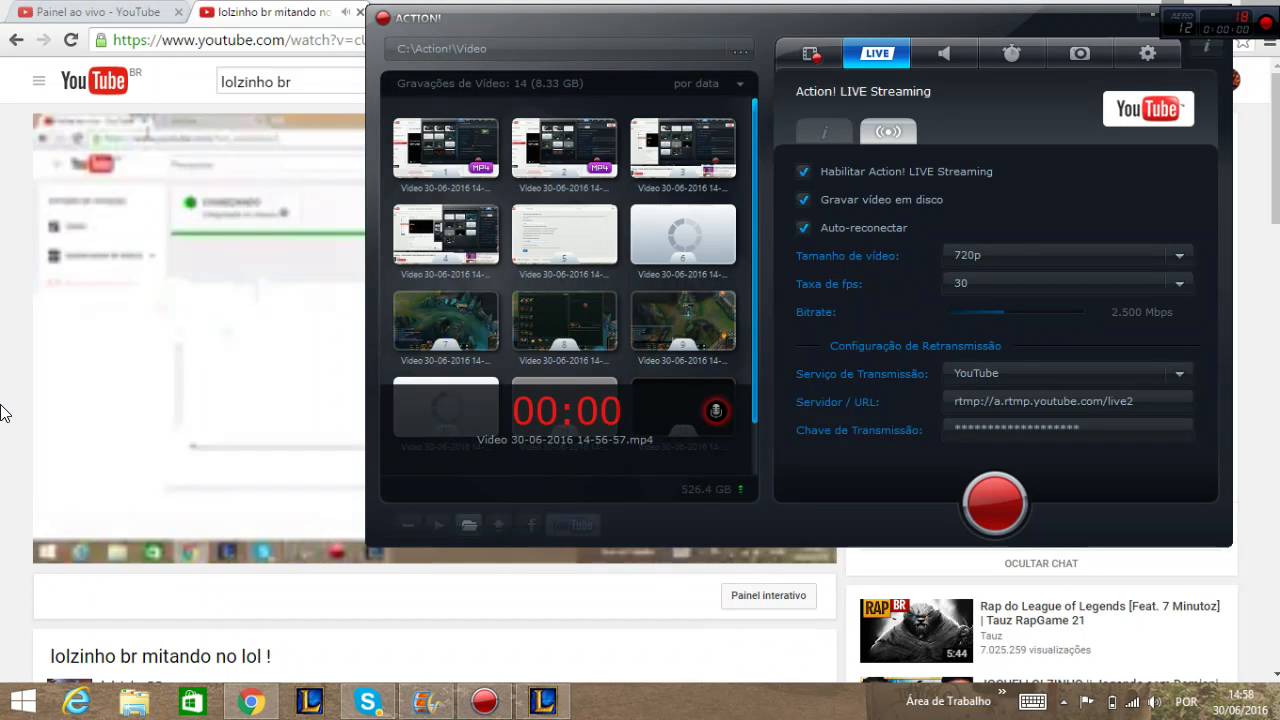The image size is (1280, 720).
Task: Click OCULTAR CHAT on YouTube page
Action: click(1041, 563)
